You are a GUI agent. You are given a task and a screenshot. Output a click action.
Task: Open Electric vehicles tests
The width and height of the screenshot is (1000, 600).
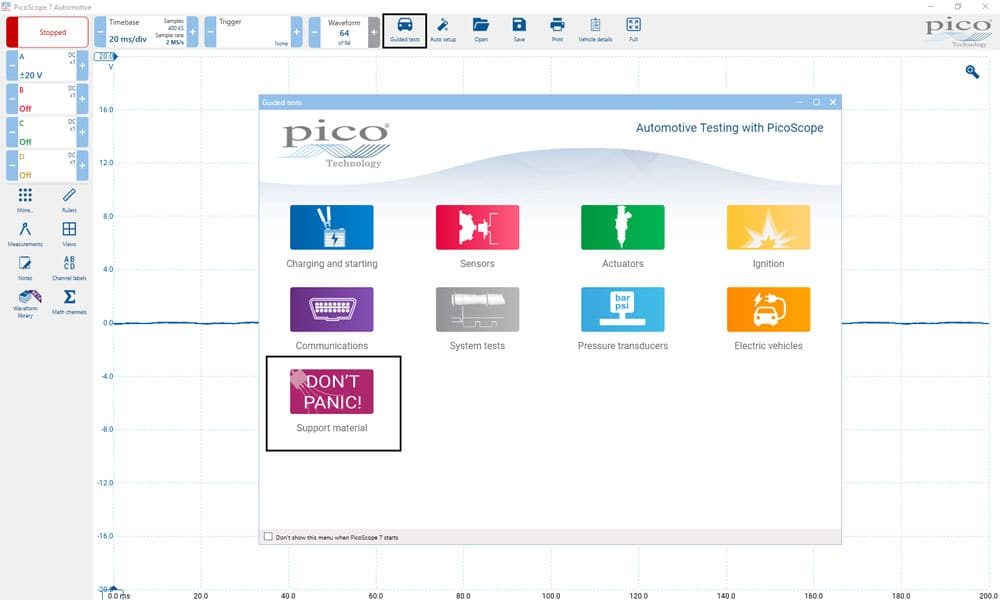[x=768, y=319]
